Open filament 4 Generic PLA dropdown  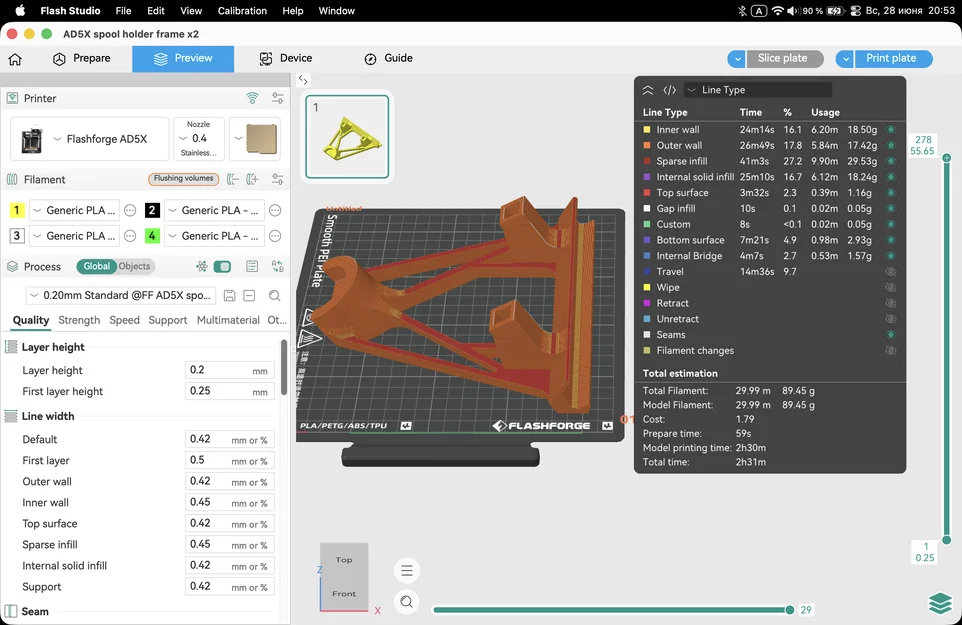coord(215,236)
